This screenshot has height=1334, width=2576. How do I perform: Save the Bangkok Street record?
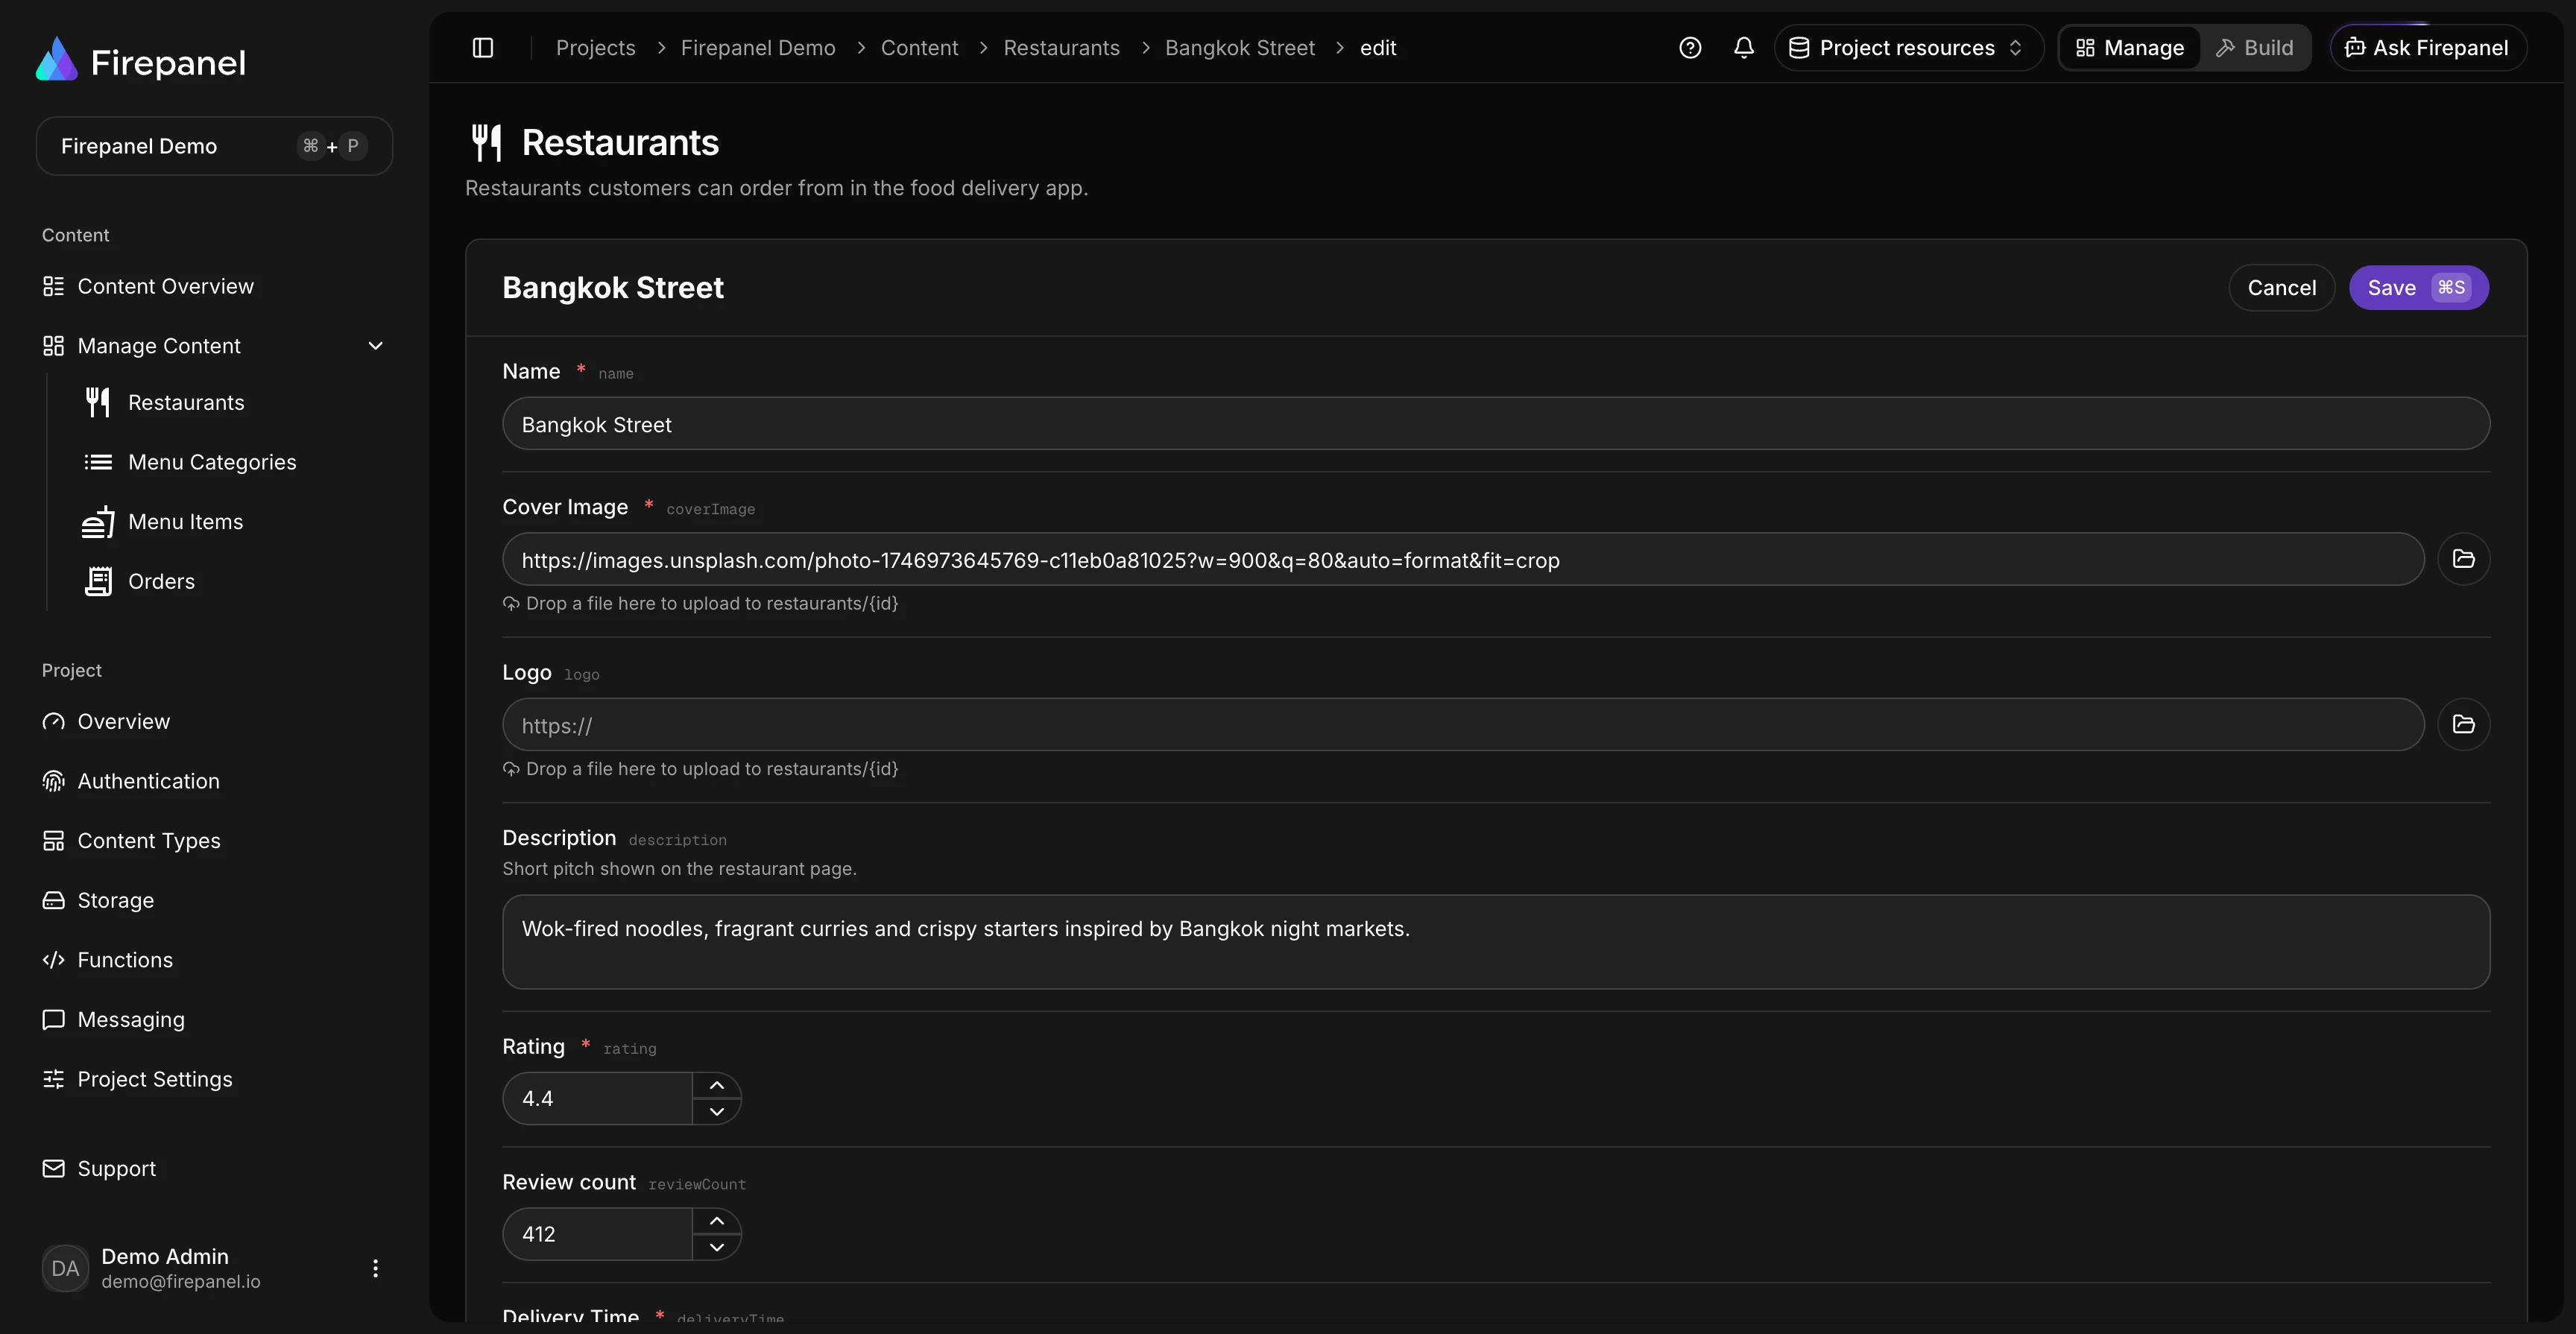pyautogui.click(x=2418, y=288)
